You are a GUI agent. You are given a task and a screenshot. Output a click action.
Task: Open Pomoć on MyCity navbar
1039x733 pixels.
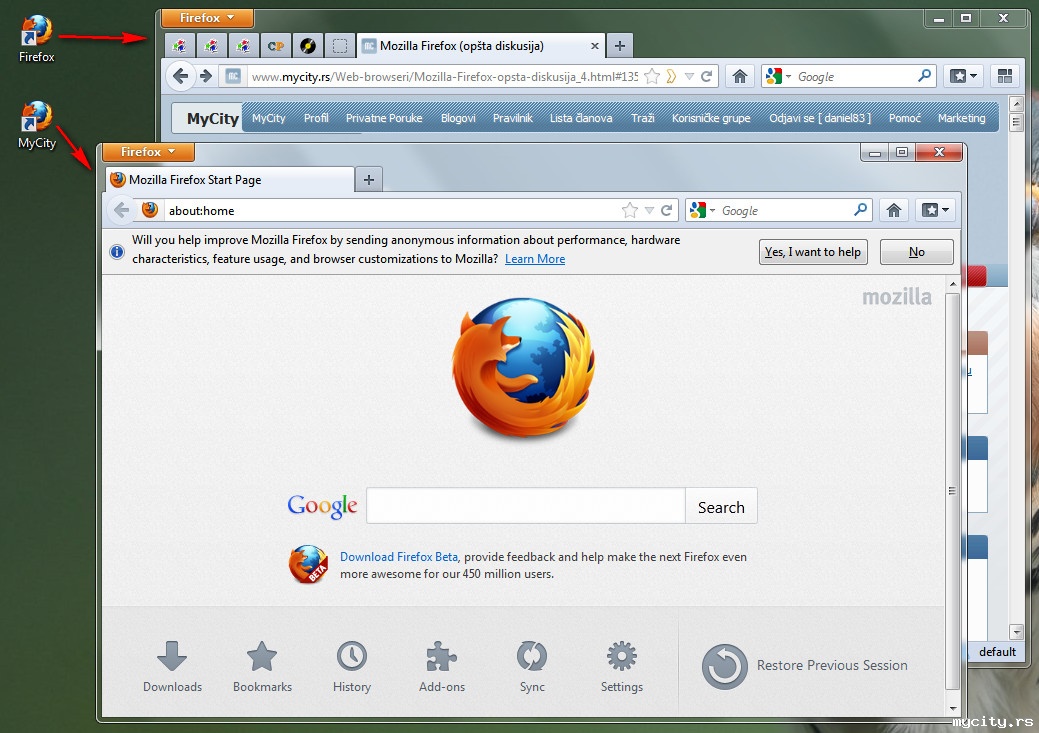[x=904, y=118]
